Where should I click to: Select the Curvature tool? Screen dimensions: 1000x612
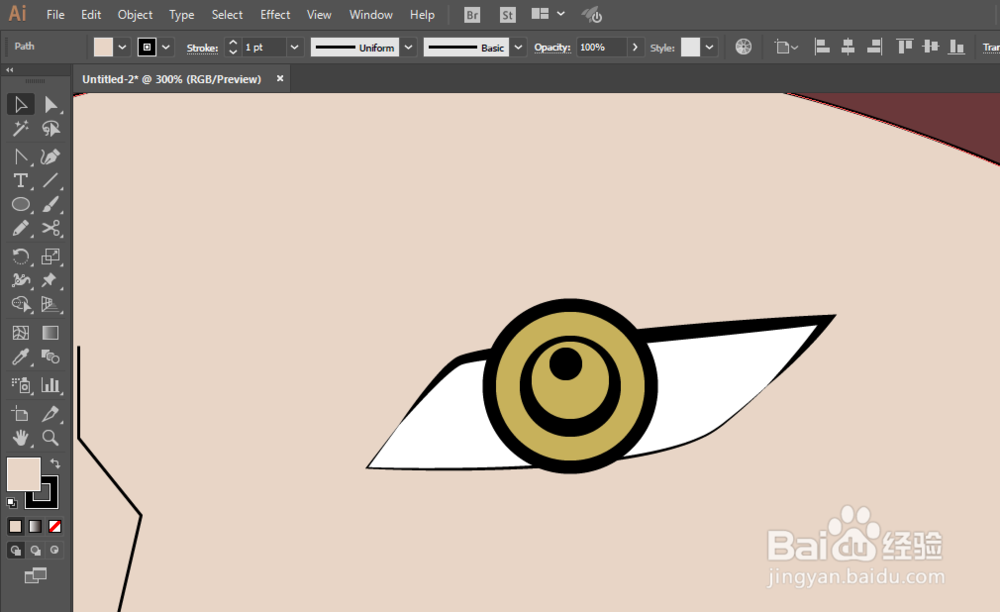click(50, 157)
